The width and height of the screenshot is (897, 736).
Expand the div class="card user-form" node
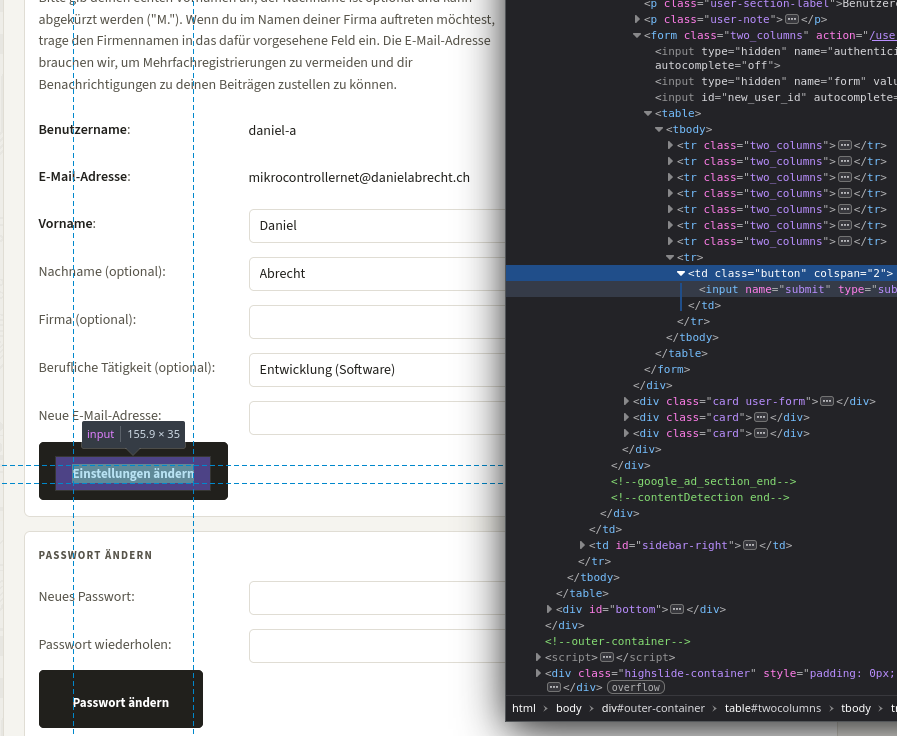[626, 401]
